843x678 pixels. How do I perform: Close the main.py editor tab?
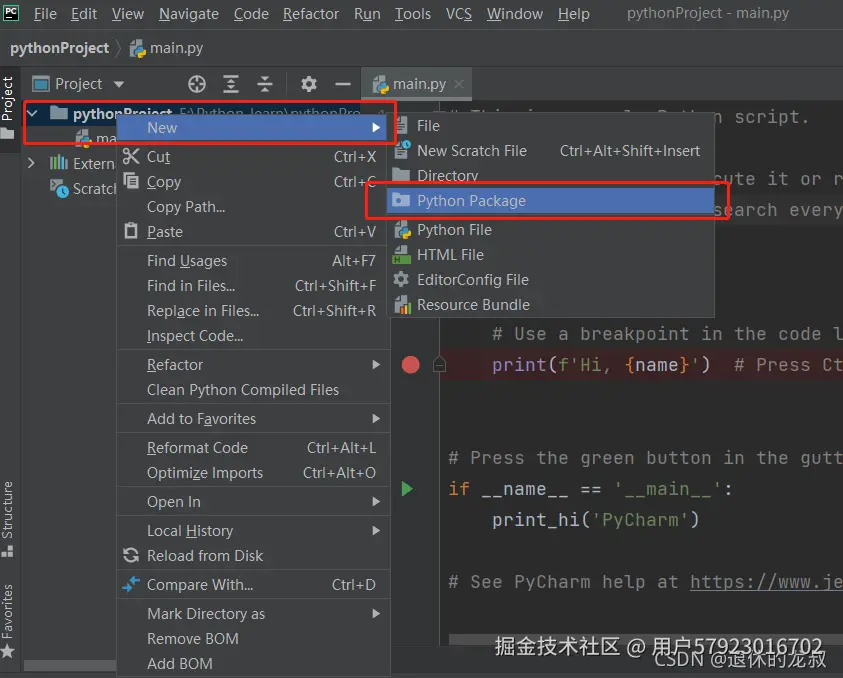point(459,84)
